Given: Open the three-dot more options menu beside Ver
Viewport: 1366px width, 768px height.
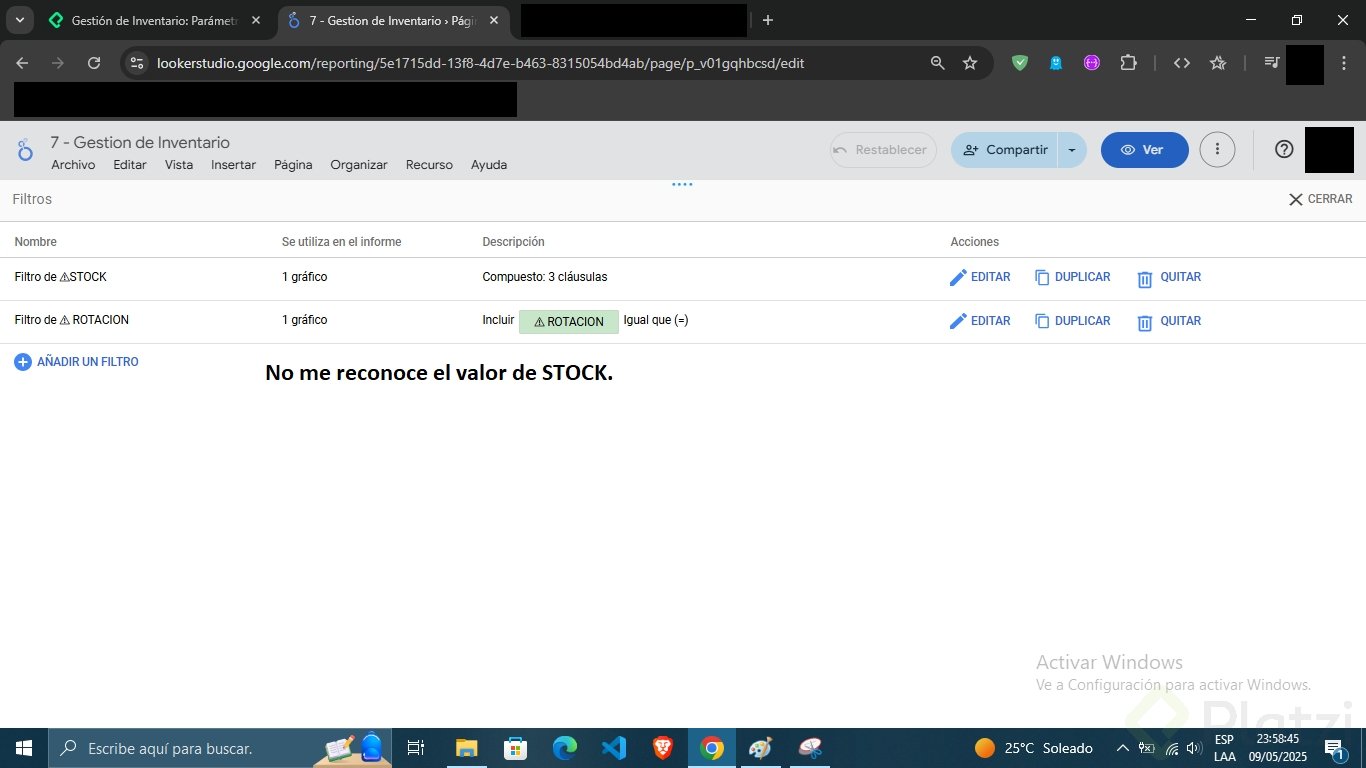Looking at the screenshot, I should 1217,150.
